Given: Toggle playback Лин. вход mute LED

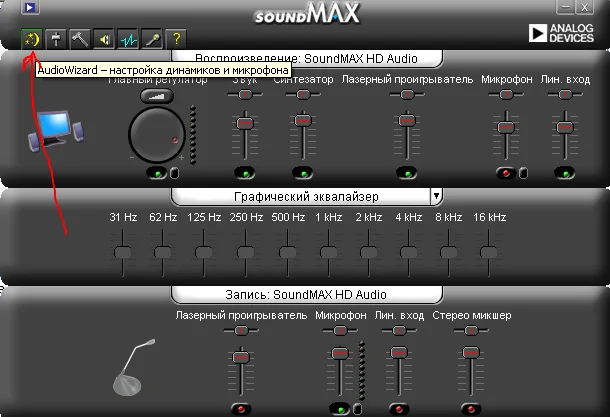Looking at the screenshot, I should click(564, 173).
